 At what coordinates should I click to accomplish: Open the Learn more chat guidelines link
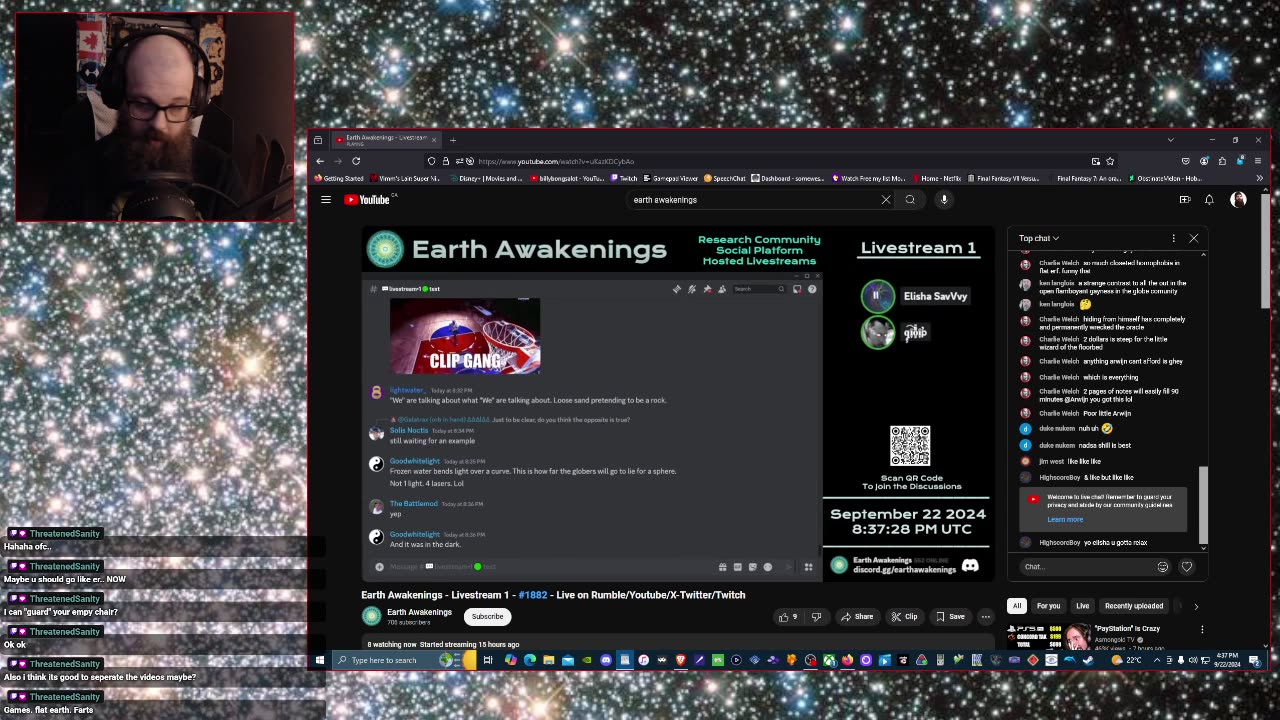tap(1065, 519)
